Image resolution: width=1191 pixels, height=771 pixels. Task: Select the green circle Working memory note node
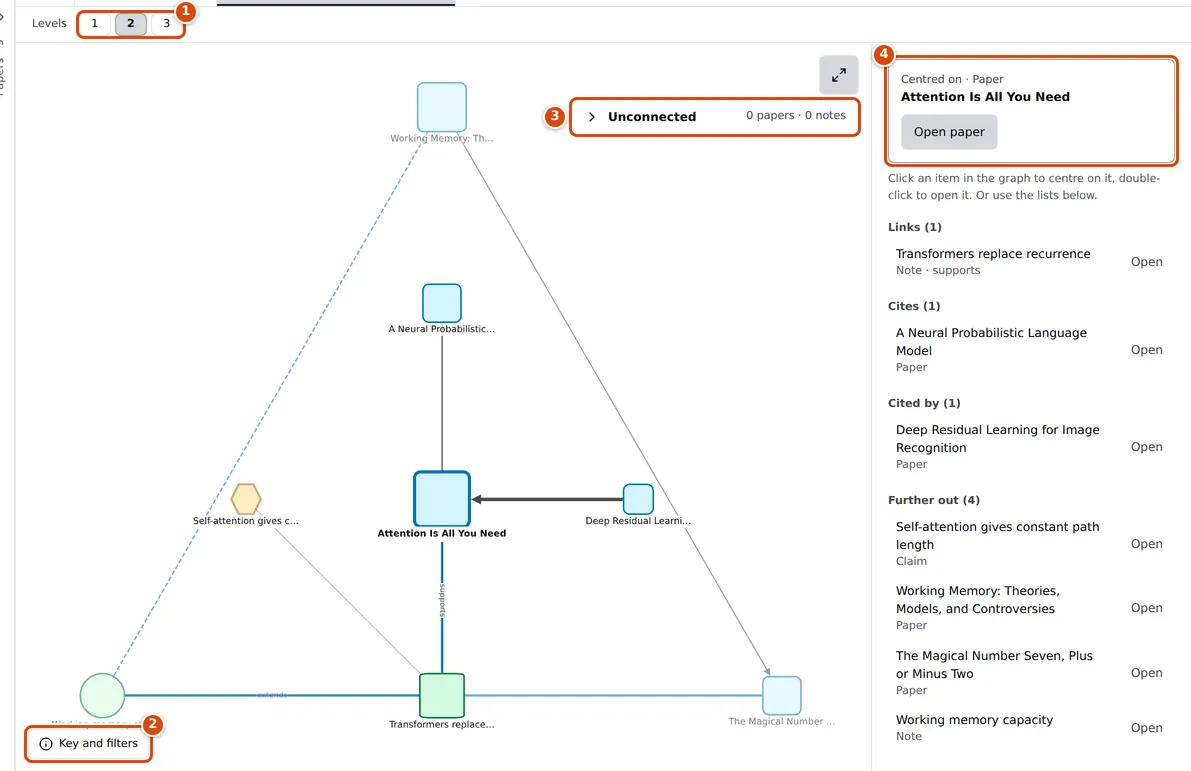tap(103, 695)
